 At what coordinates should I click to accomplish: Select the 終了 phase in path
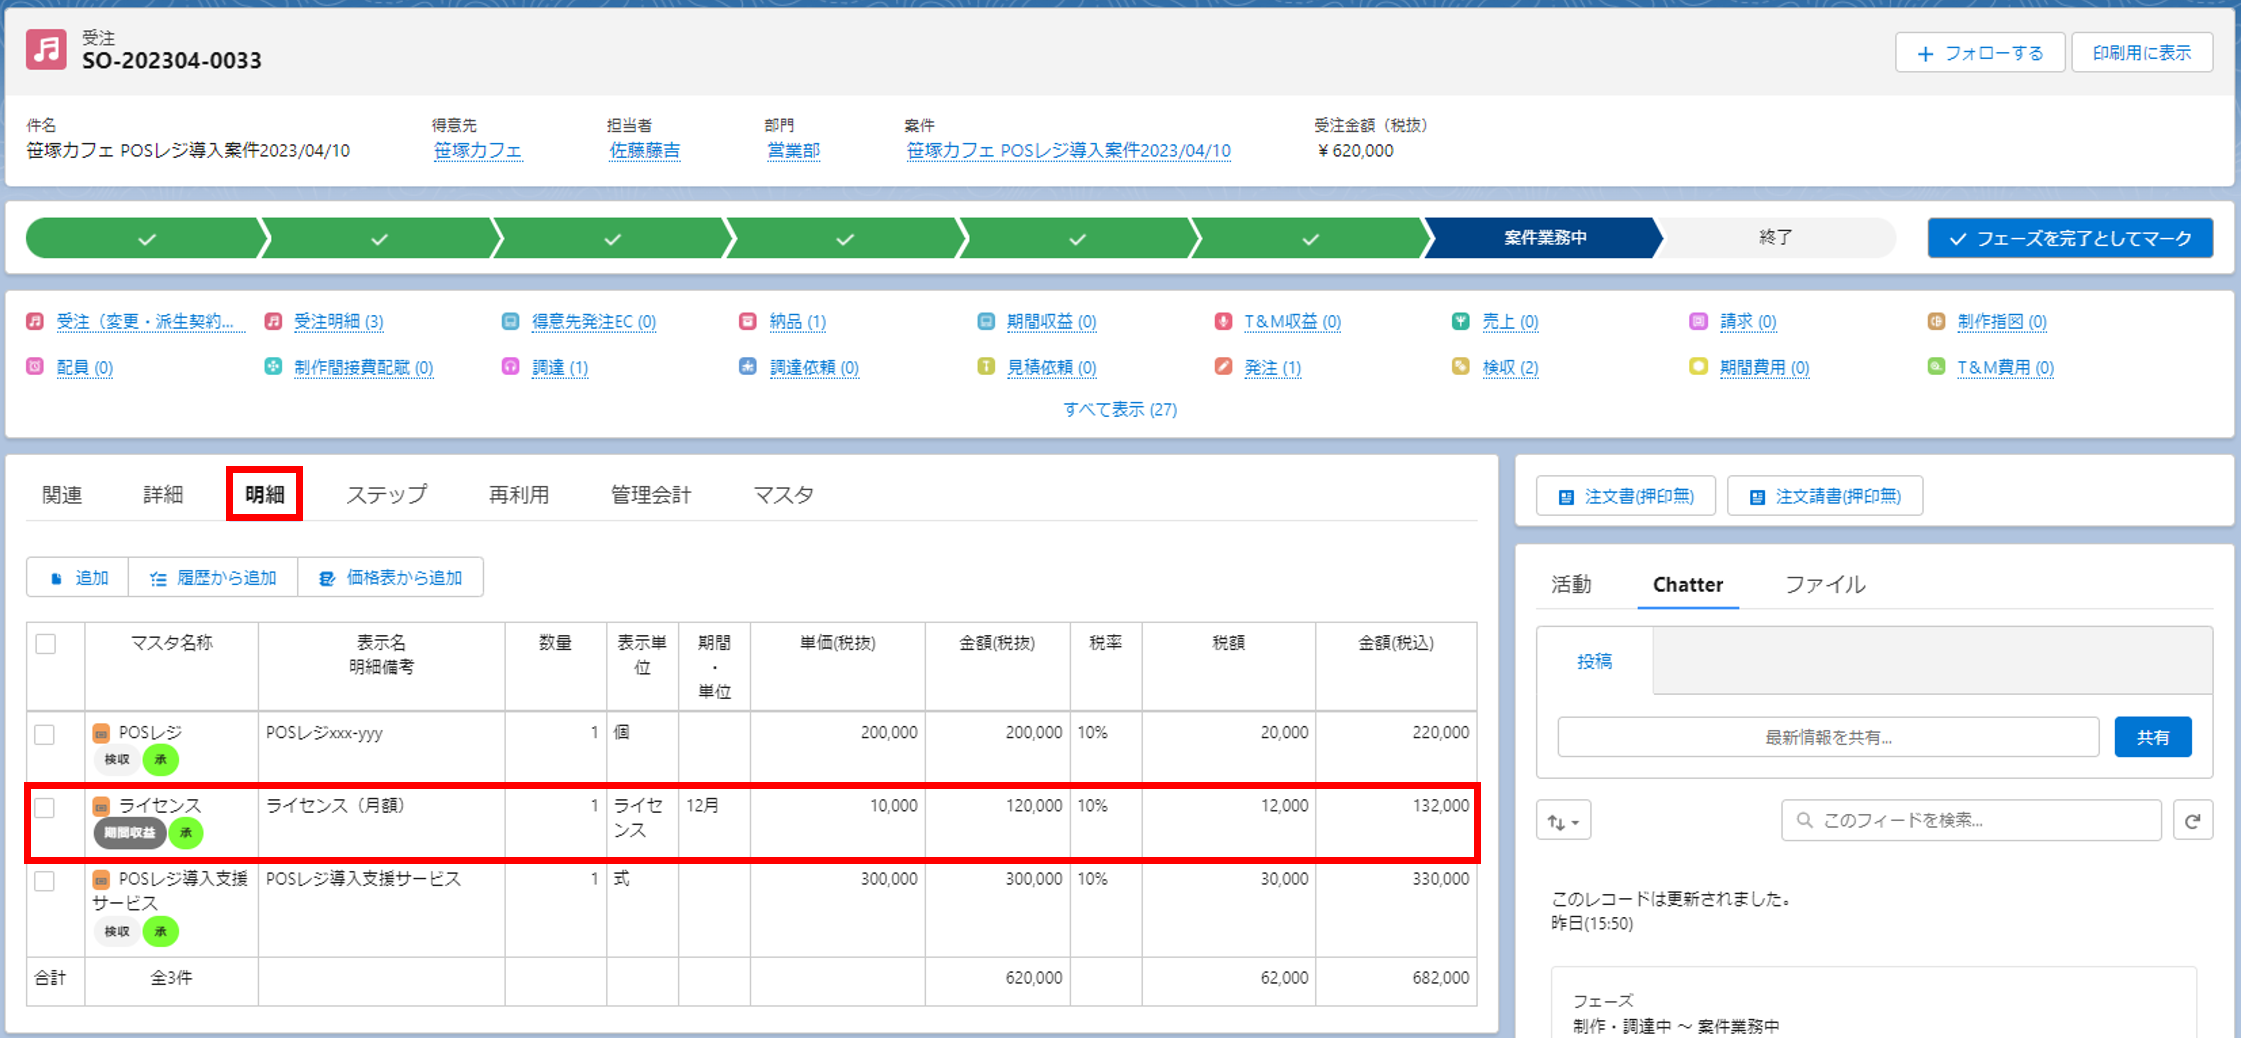pos(1776,238)
